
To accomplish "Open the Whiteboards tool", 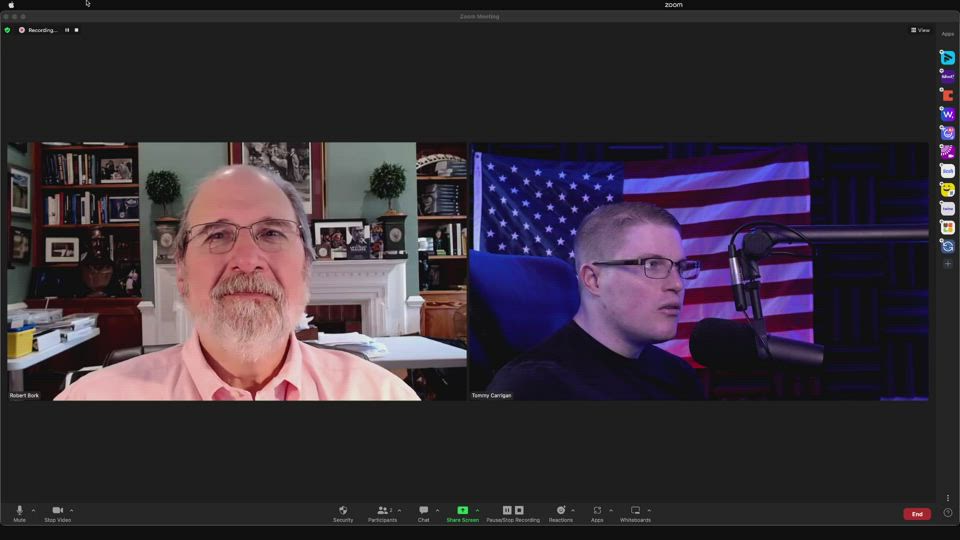I will pyautogui.click(x=635, y=513).
